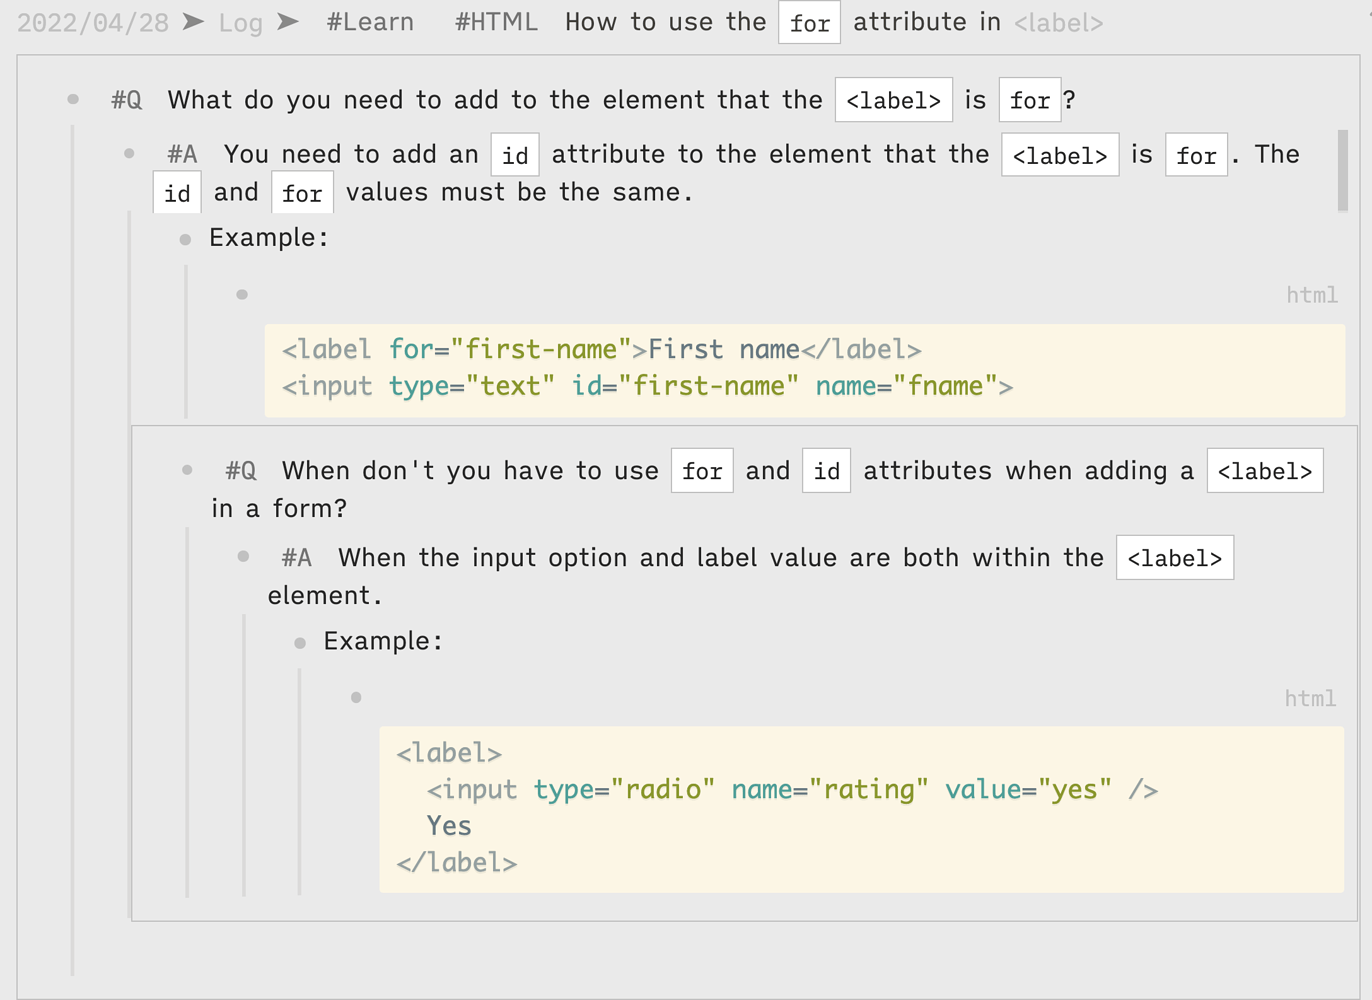This screenshot has height=1000, width=1372.
Task: Click the #Q tag before 'What do you need'
Action: (x=127, y=100)
